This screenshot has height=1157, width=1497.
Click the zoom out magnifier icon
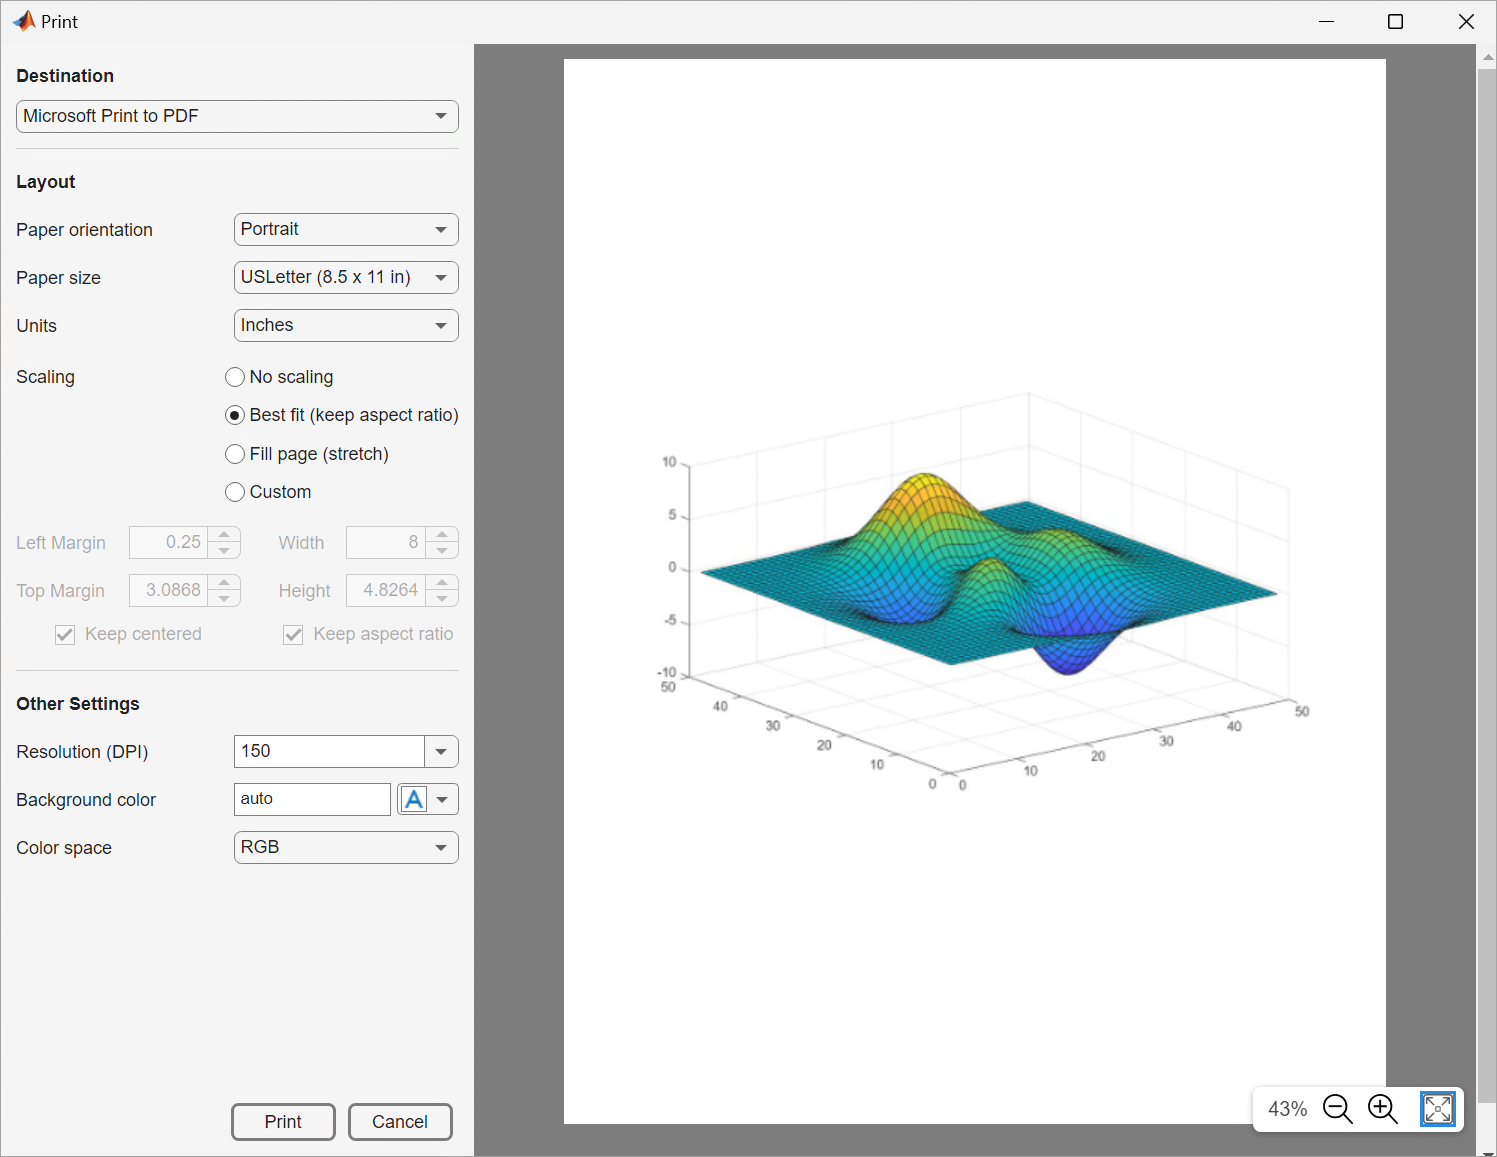[1337, 1109]
